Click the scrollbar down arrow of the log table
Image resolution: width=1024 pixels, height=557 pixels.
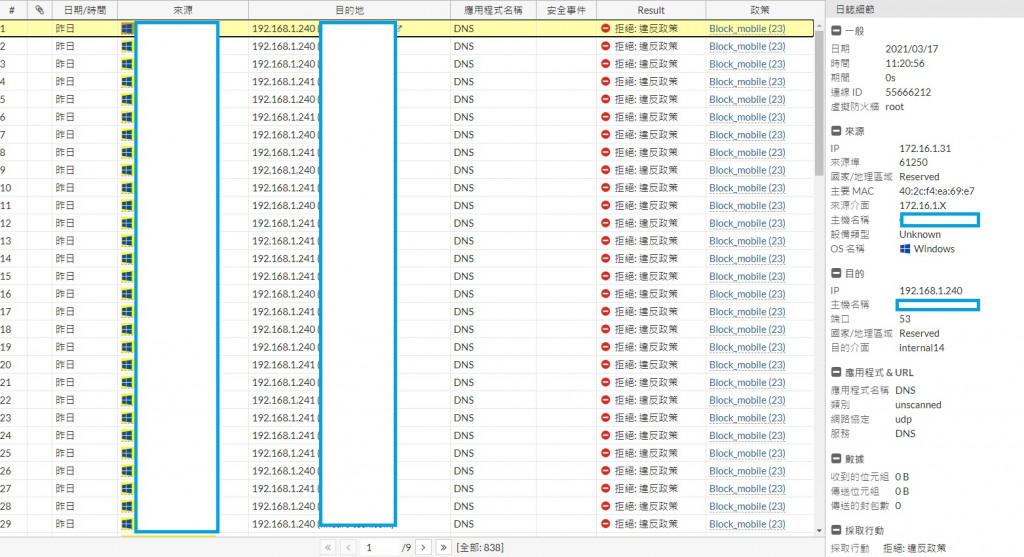pos(819,531)
